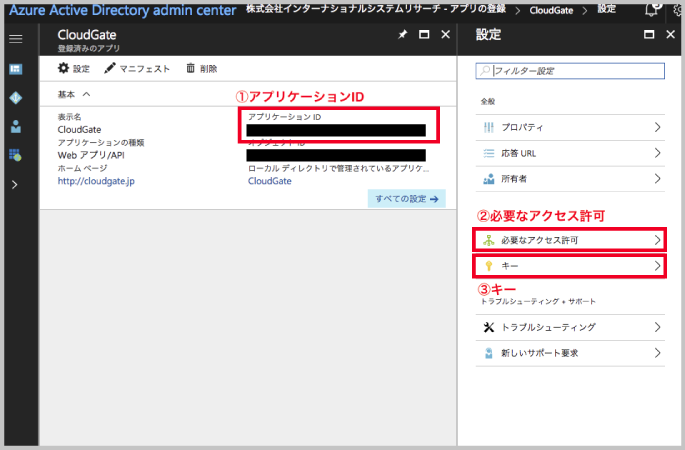Click the 削除 trash toolbar button
The width and height of the screenshot is (685, 450).
click(202, 69)
